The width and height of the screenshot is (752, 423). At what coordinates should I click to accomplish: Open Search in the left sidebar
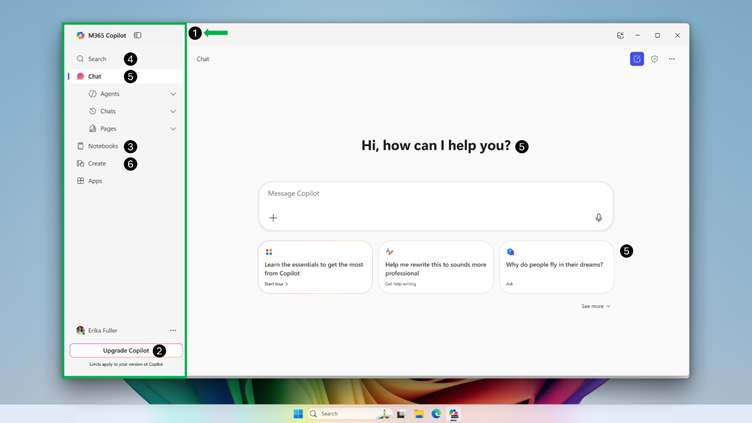[x=97, y=59]
